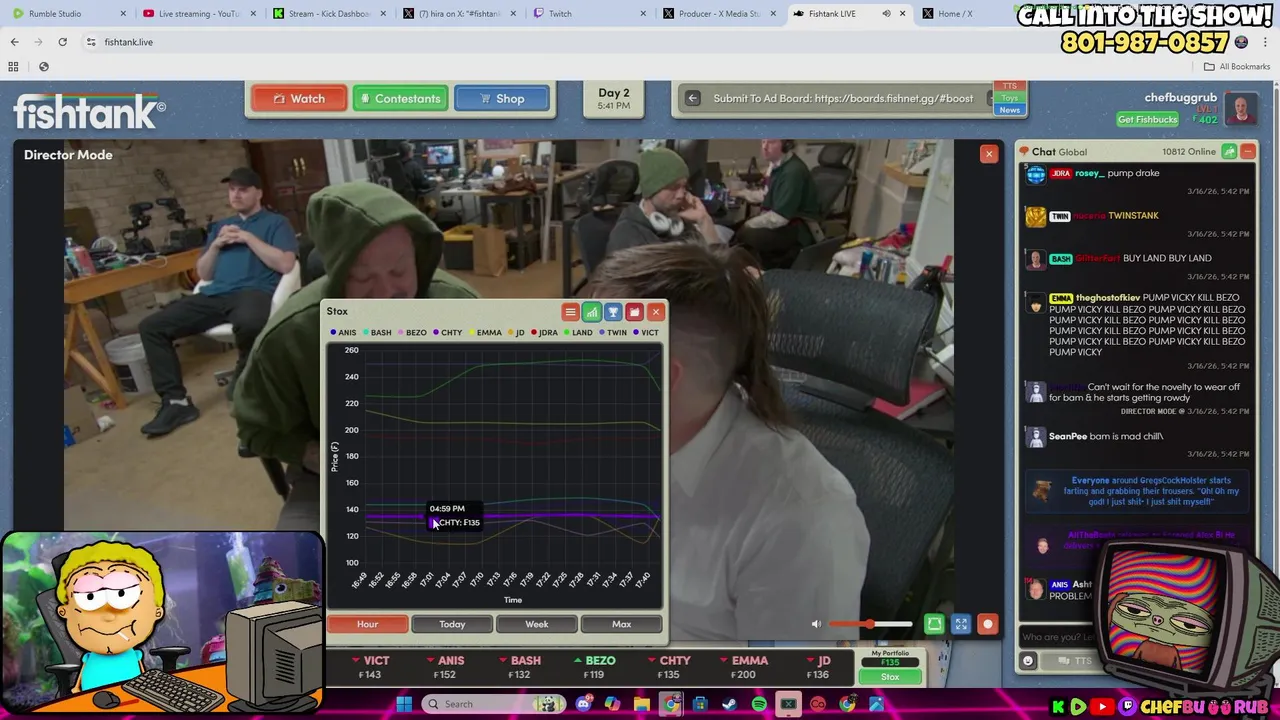Switch chart range to Today
This screenshot has height=720, width=1280.
coord(452,624)
